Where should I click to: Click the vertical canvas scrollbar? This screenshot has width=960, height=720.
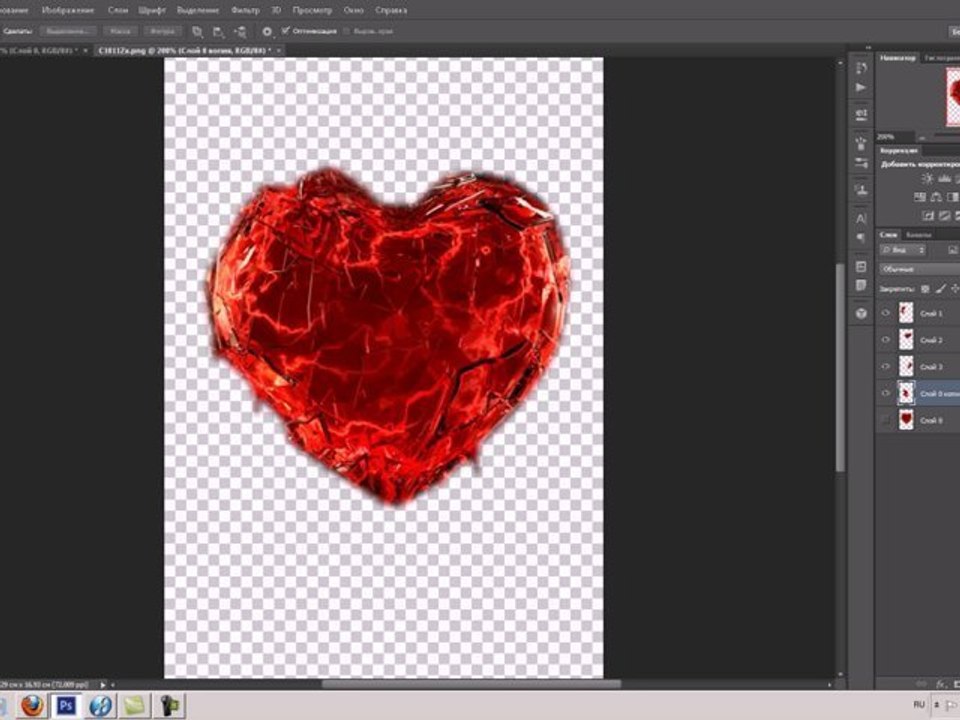tap(840, 367)
